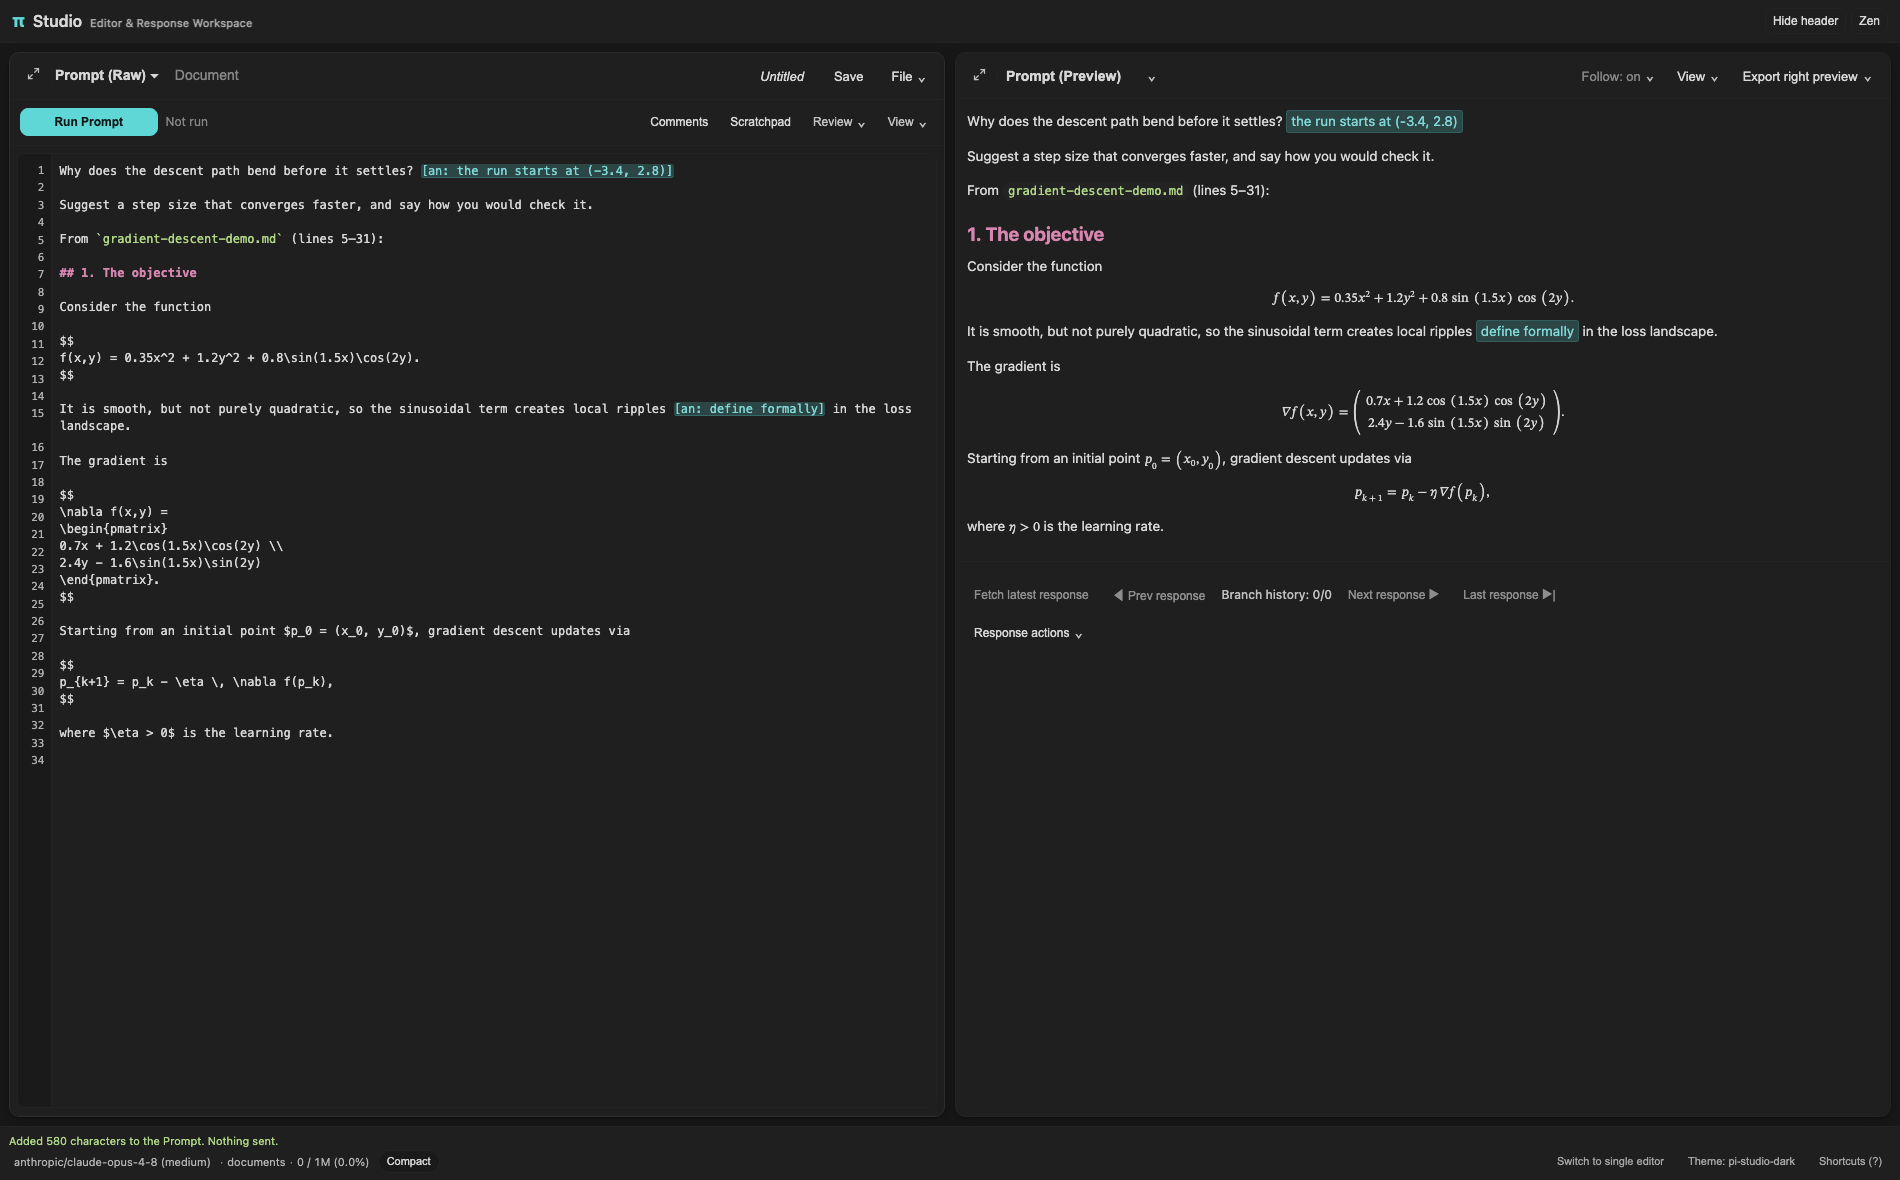Click the Next response arrow
Image resolution: width=1900 pixels, height=1180 pixels.
(x=1393, y=595)
